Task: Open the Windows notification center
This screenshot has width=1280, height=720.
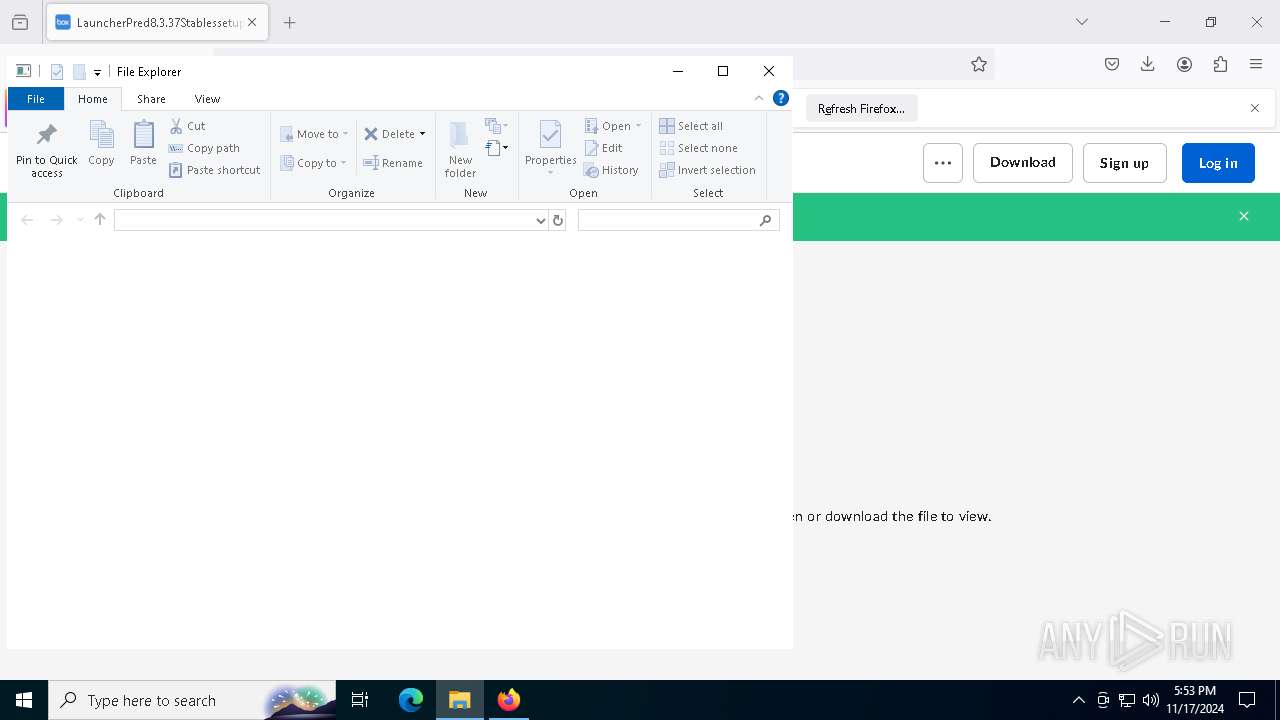Action: coord(1247,700)
